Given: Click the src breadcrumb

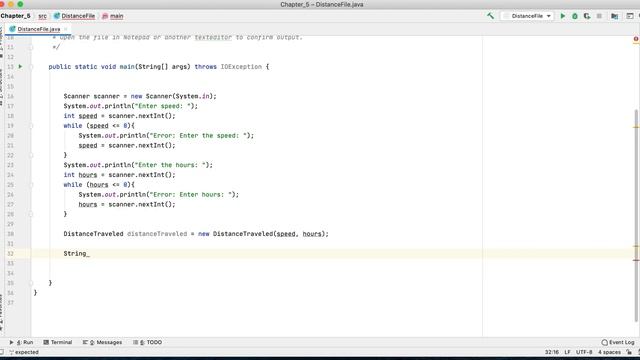Looking at the screenshot, I should [x=42, y=16].
